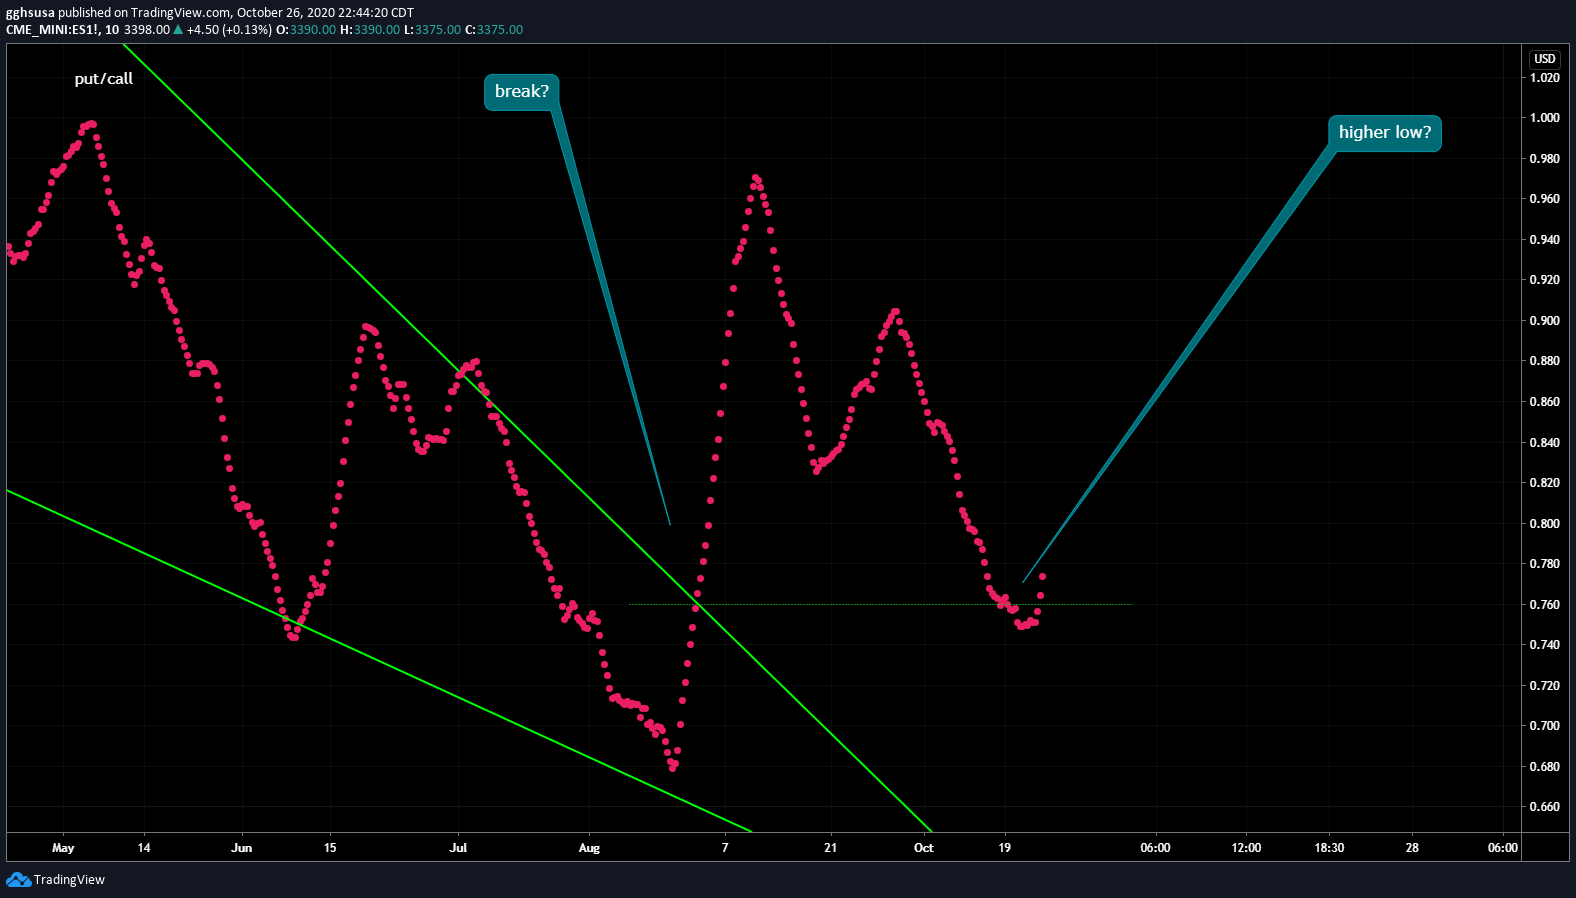Click the TradingView text watermark link
The image size is (1576, 898).
69,880
